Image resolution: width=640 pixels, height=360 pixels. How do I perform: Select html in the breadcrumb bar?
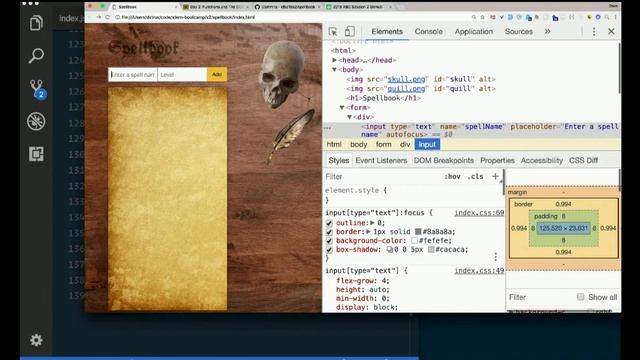click(333, 144)
